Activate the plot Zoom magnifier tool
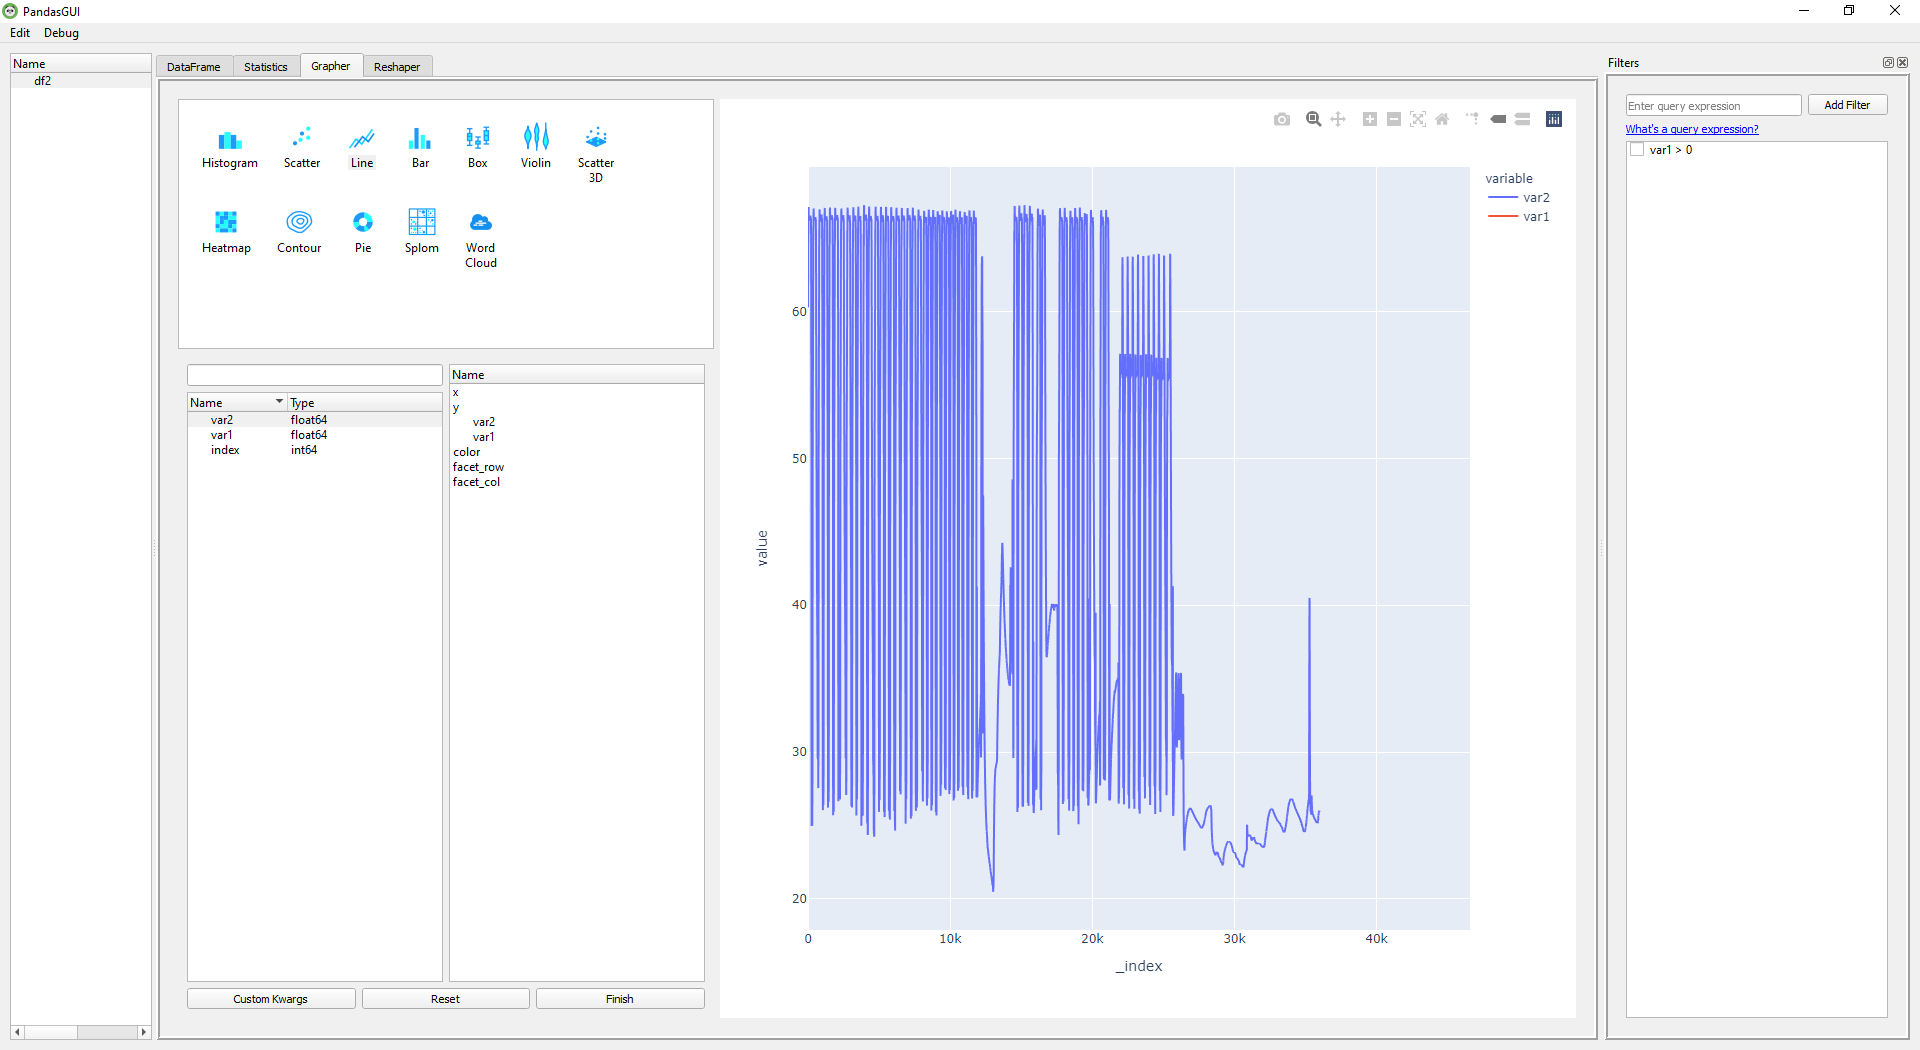The height and width of the screenshot is (1050, 1920). pyautogui.click(x=1314, y=119)
